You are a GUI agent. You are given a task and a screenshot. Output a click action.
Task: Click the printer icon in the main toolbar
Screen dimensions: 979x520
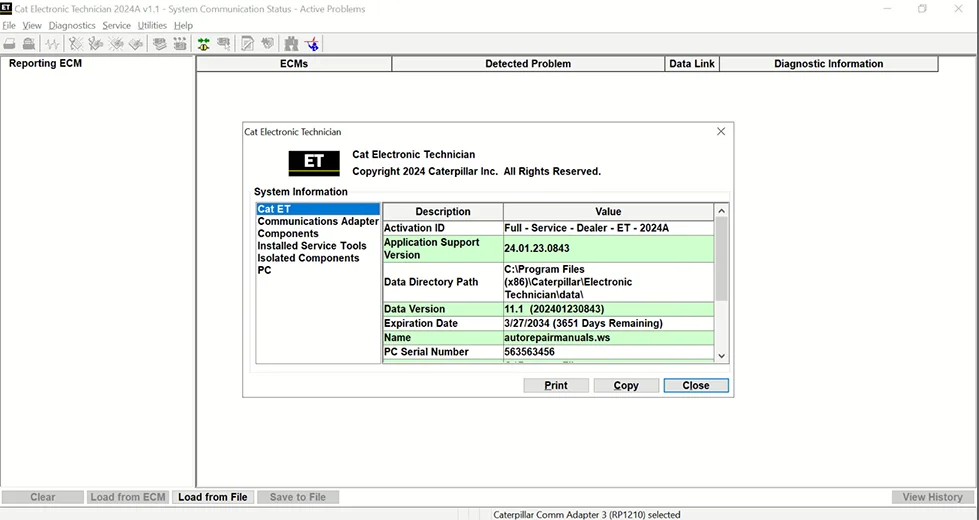(10, 44)
